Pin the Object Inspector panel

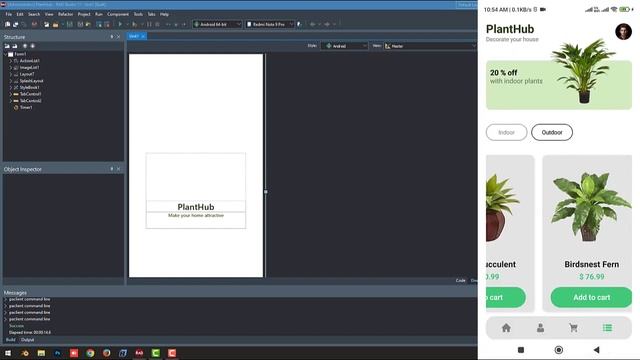pyautogui.click(x=112, y=169)
